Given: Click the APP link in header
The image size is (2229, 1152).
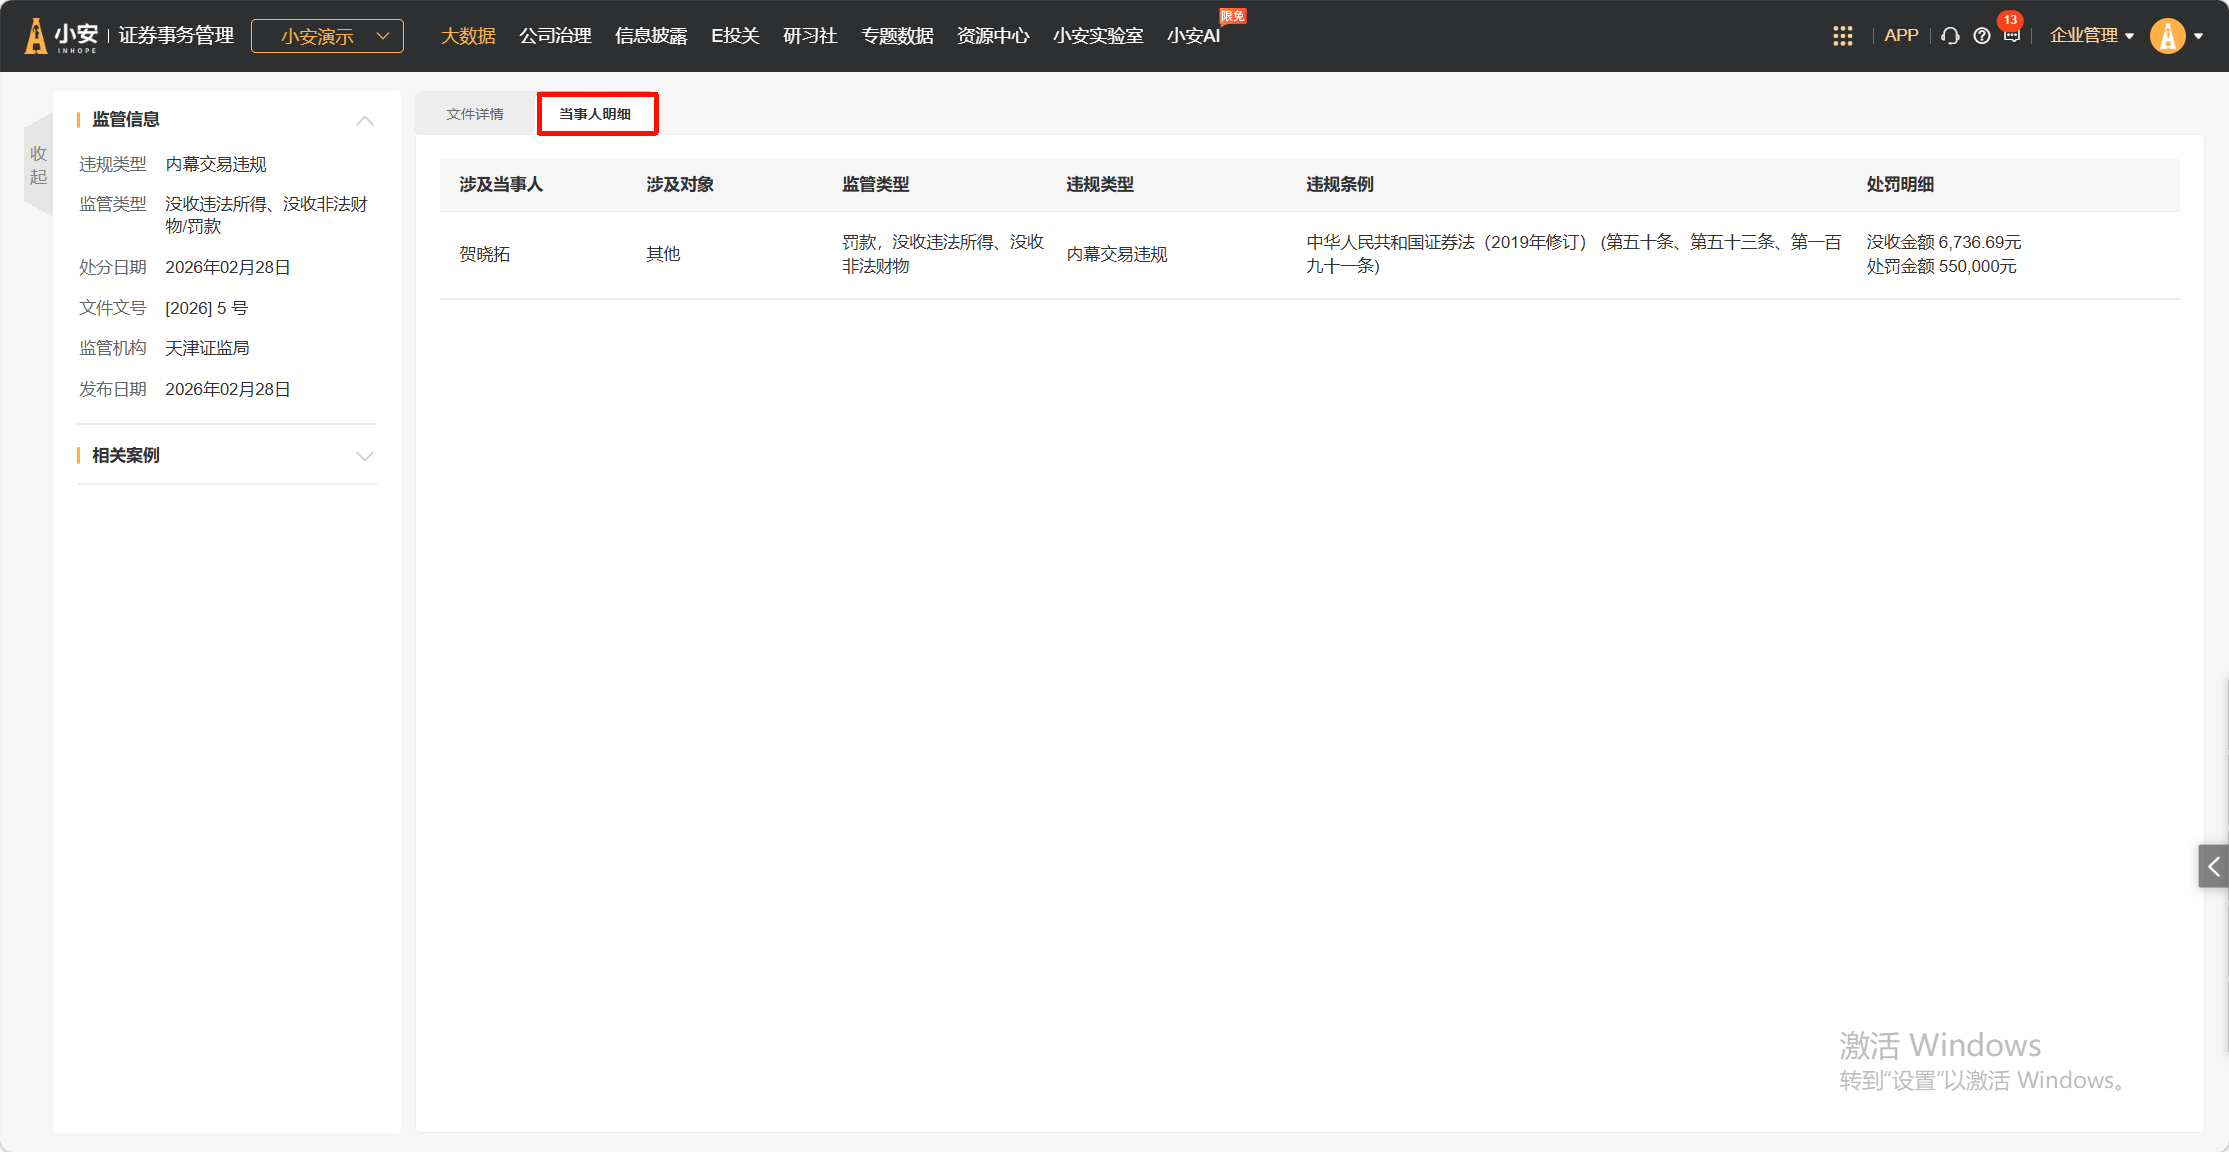Looking at the screenshot, I should click(x=1900, y=36).
